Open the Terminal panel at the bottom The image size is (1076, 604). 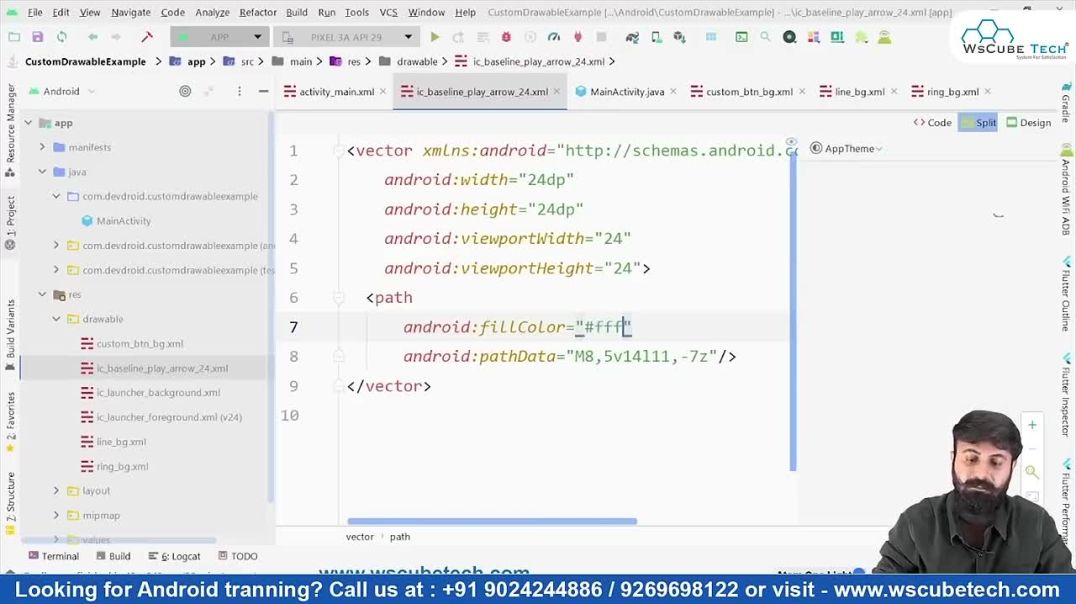click(x=54, y=556)
